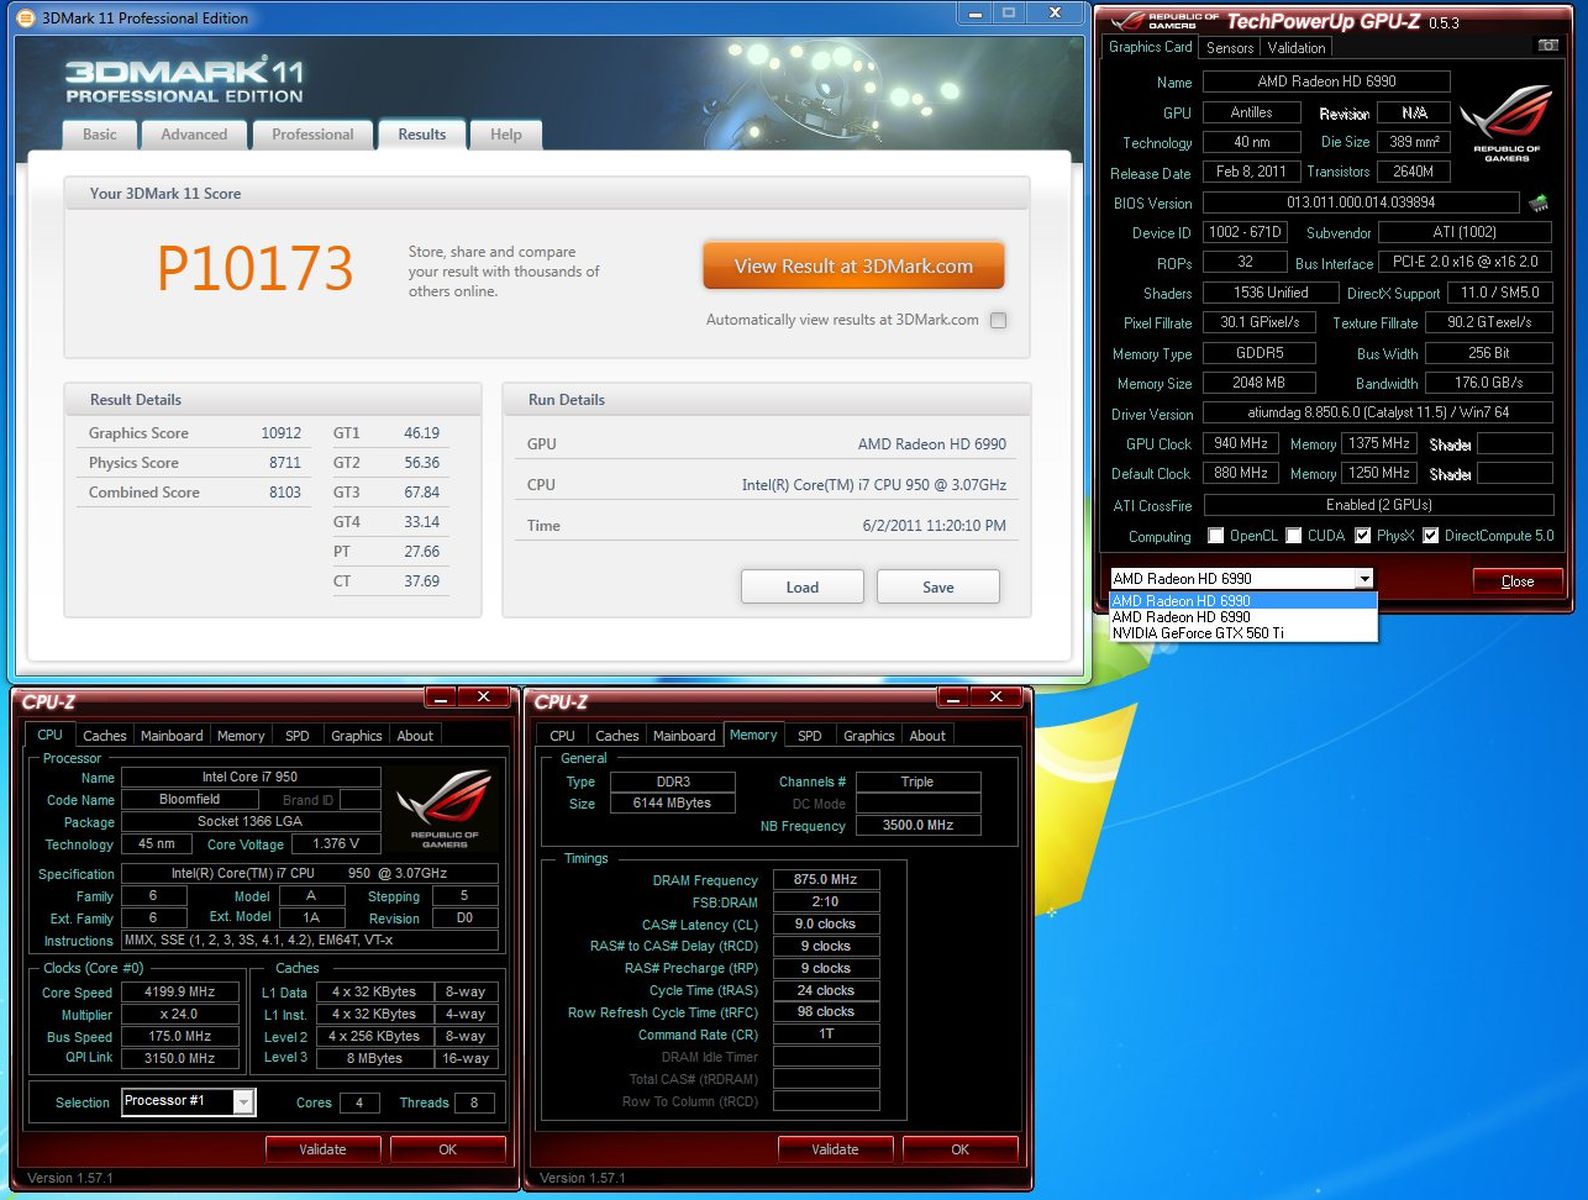The width and height of the screenshot is (1588, 1200).
Task: Select NVIDIA GeForce GTX 560 Ti entry
Action: [1243, 633]
